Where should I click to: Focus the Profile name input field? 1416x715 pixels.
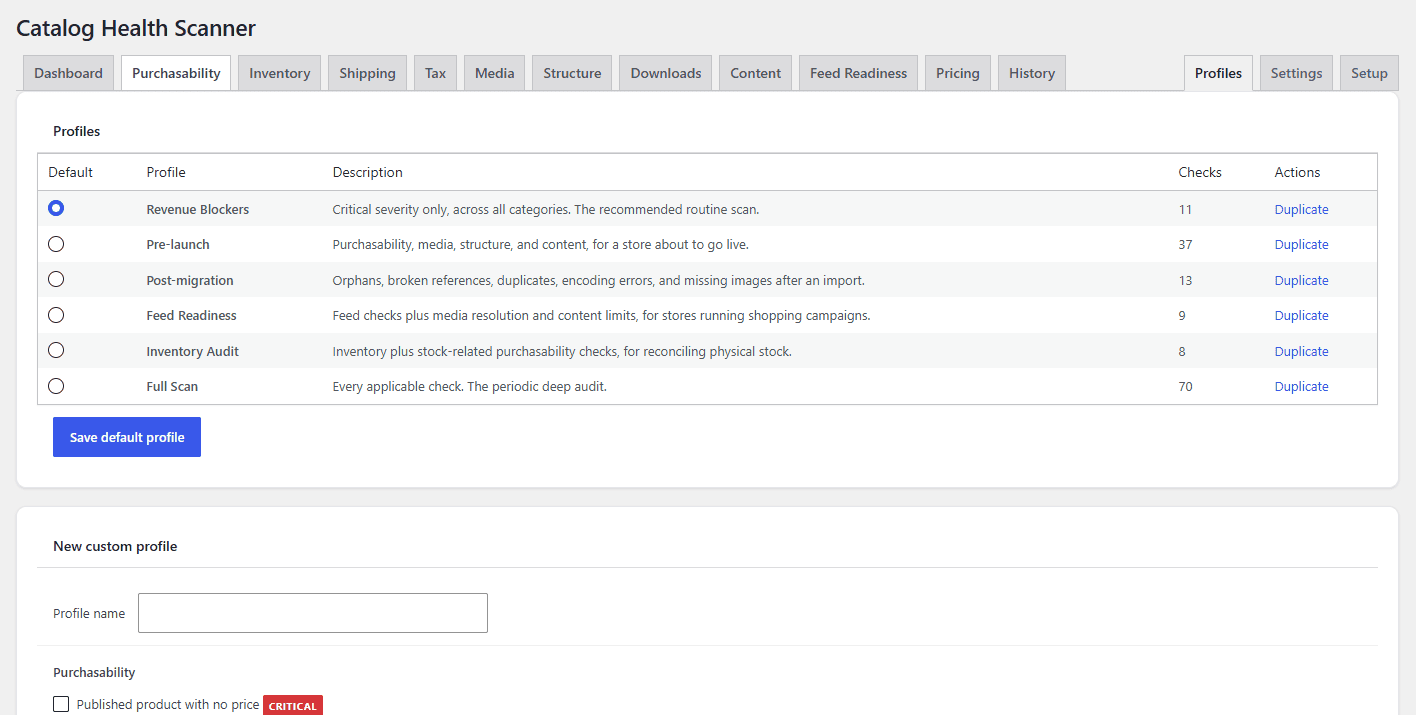313,613
